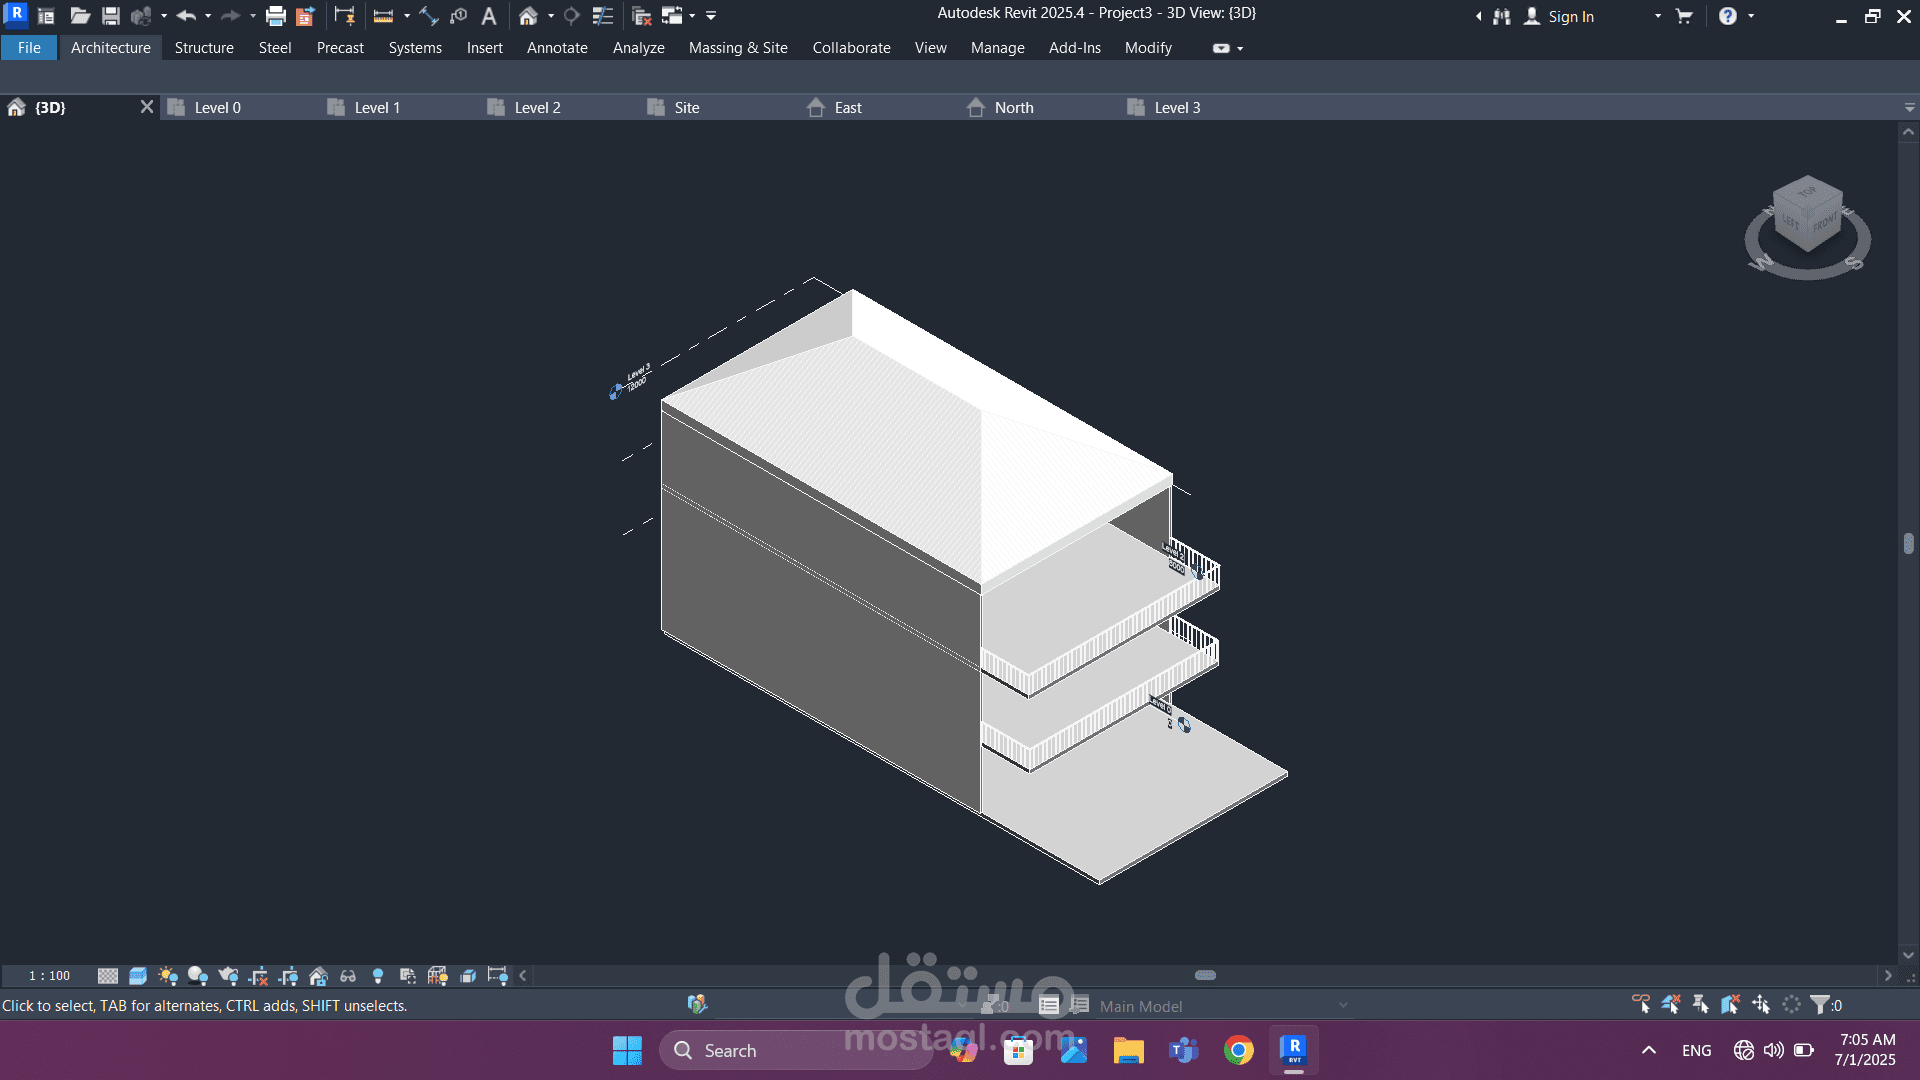Open Temporary View Properties icon
1920x1080 pixels.
pos(408,976)
